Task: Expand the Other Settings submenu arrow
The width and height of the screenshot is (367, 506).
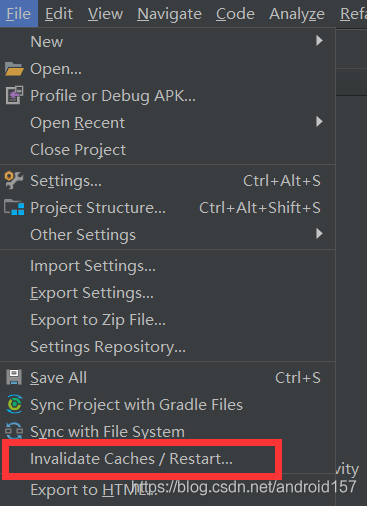Action: (x=319, y=234)
